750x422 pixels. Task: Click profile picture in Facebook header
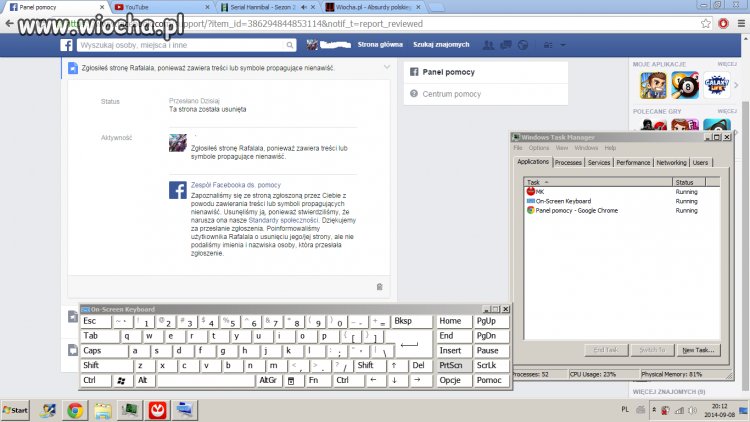(312, 45)
